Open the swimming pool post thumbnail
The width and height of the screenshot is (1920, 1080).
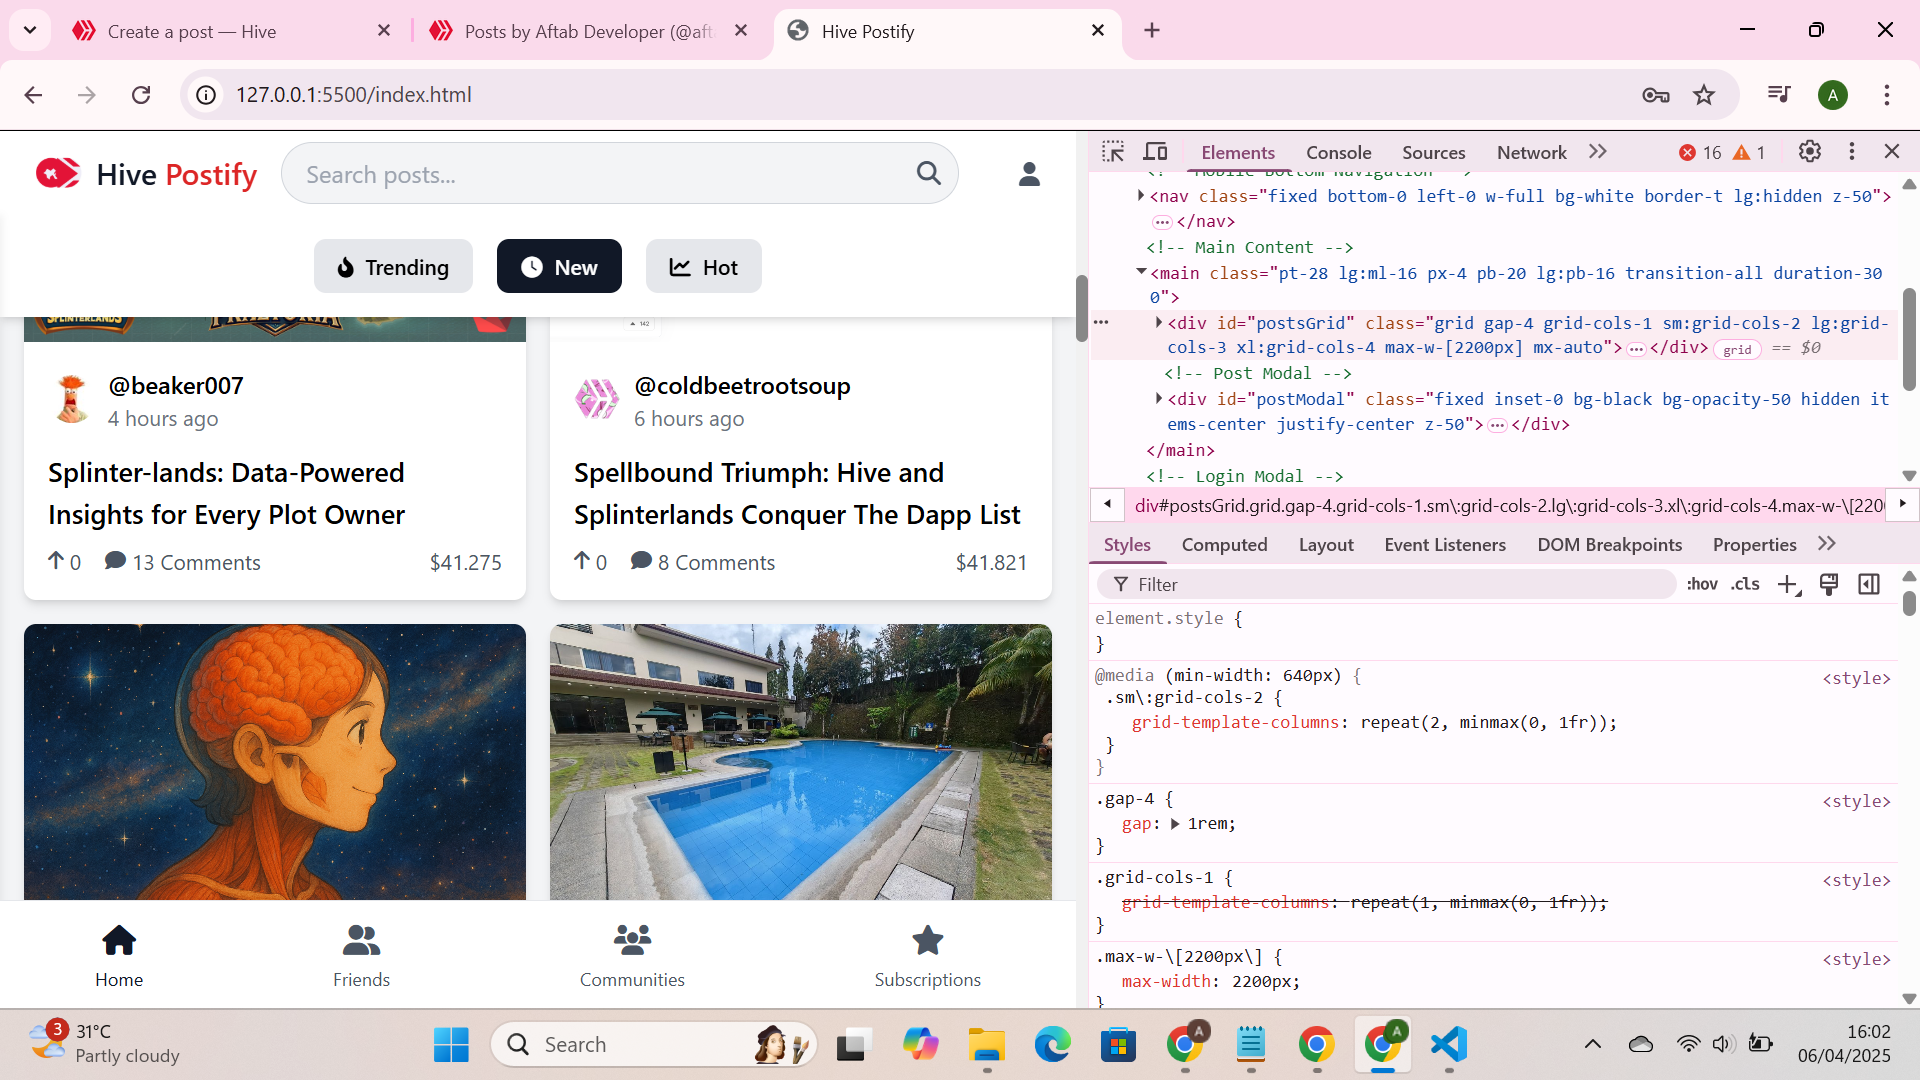tap(801, 762)
